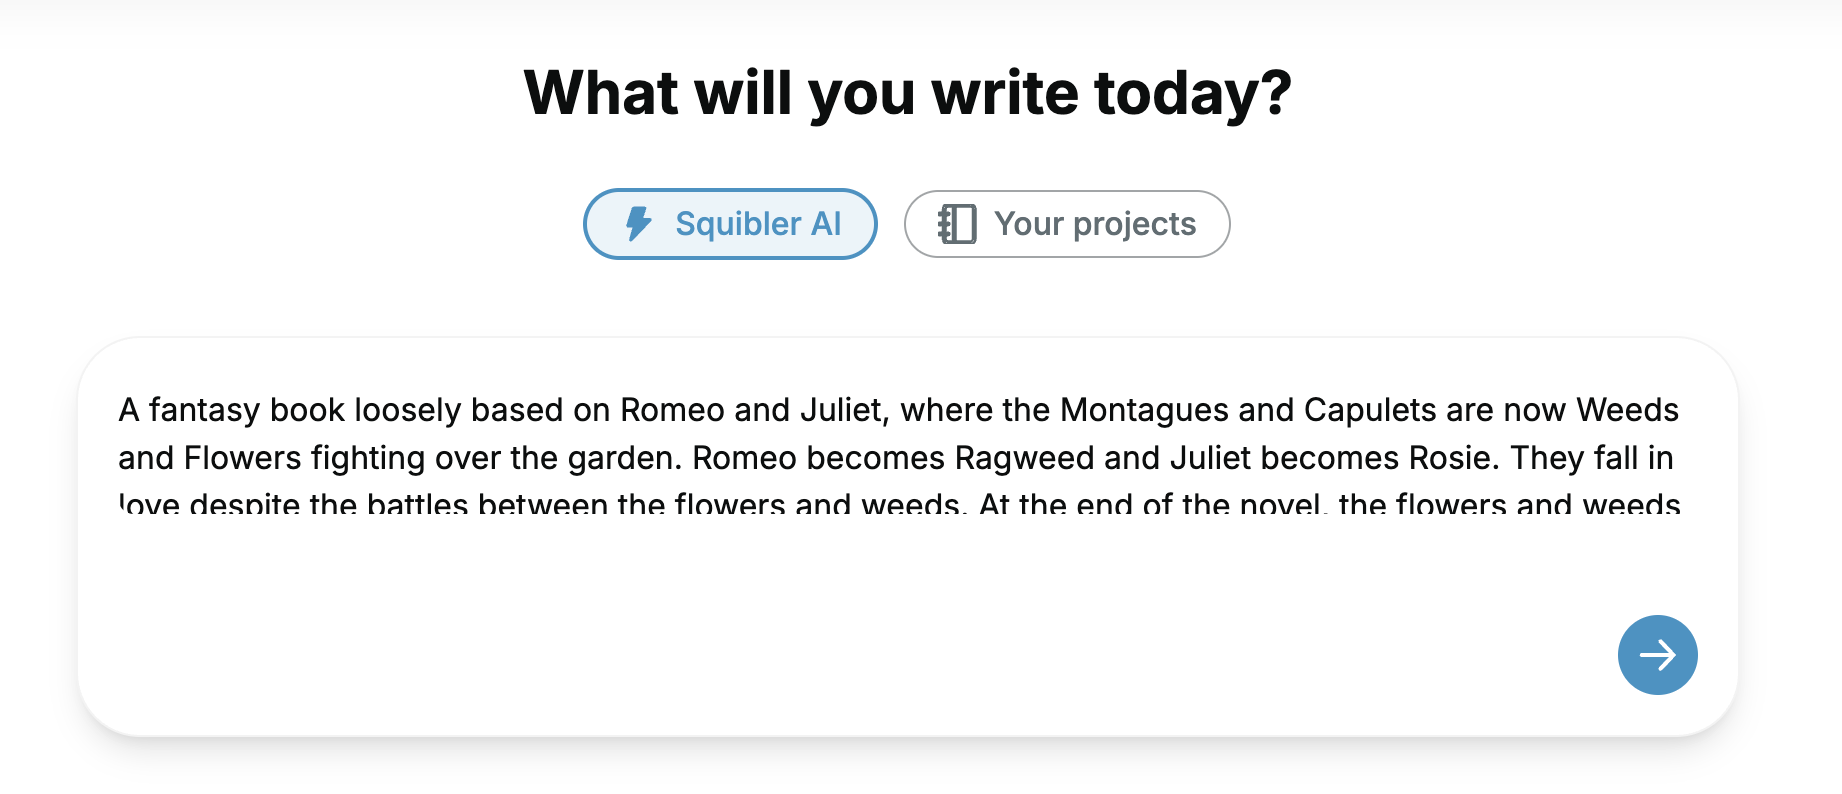Image resolution: width=1842 pixels, height=794 pixels.
Task: Click the lightning bolt icon
Action: point(638,224)
